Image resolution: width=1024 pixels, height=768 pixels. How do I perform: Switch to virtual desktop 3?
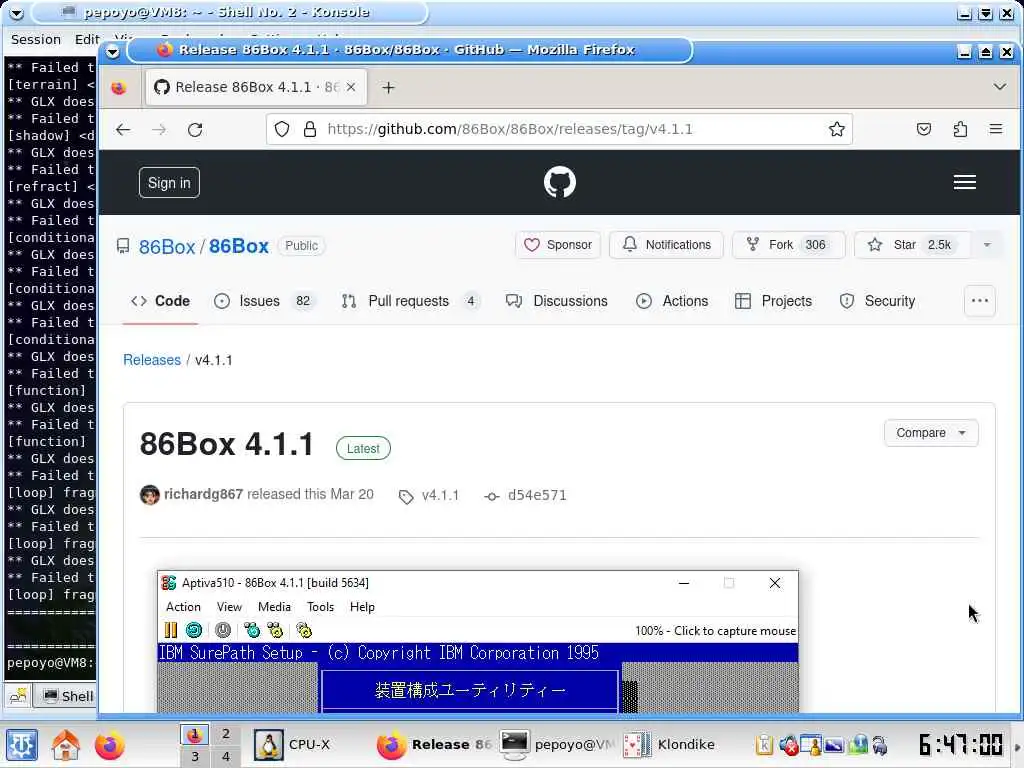[x=195, y=756]
